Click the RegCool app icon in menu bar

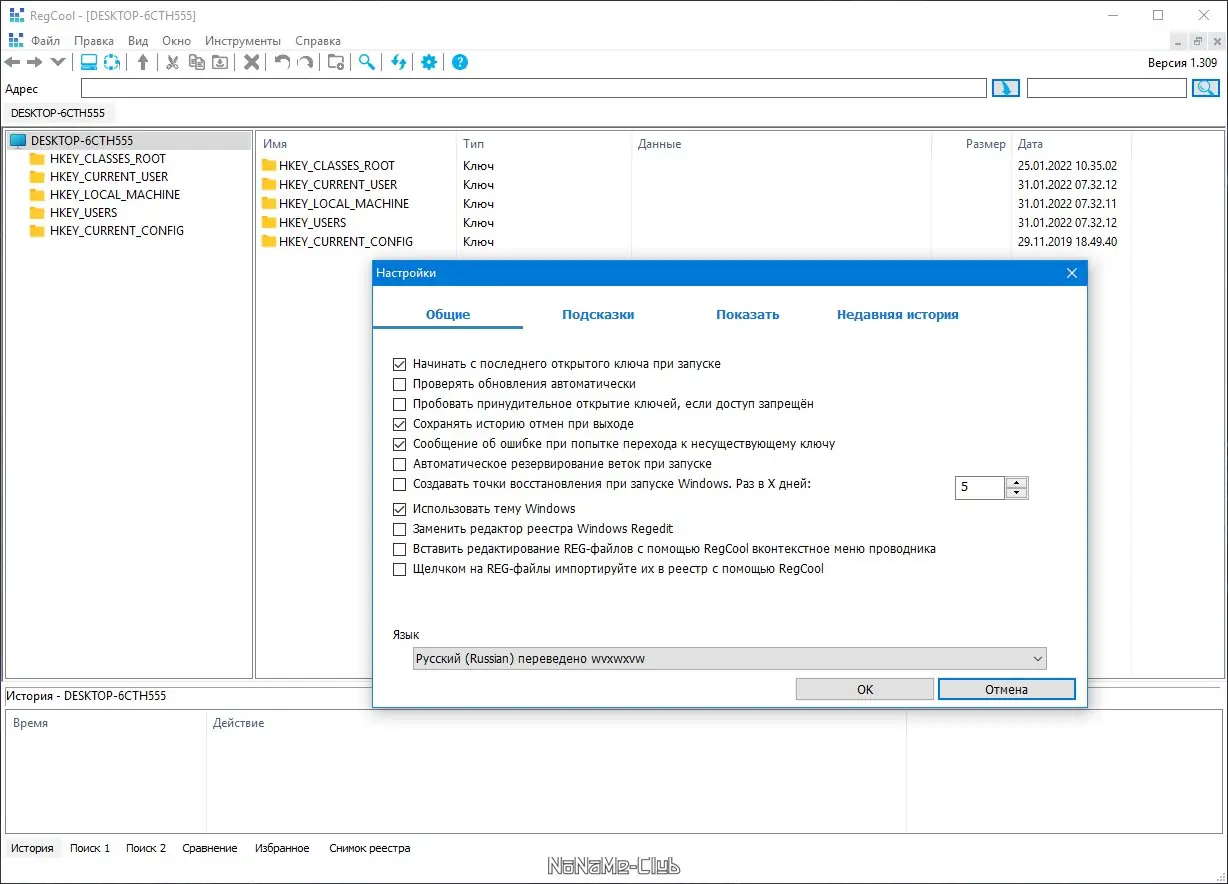pyautogui.click(x=16, y=41)
